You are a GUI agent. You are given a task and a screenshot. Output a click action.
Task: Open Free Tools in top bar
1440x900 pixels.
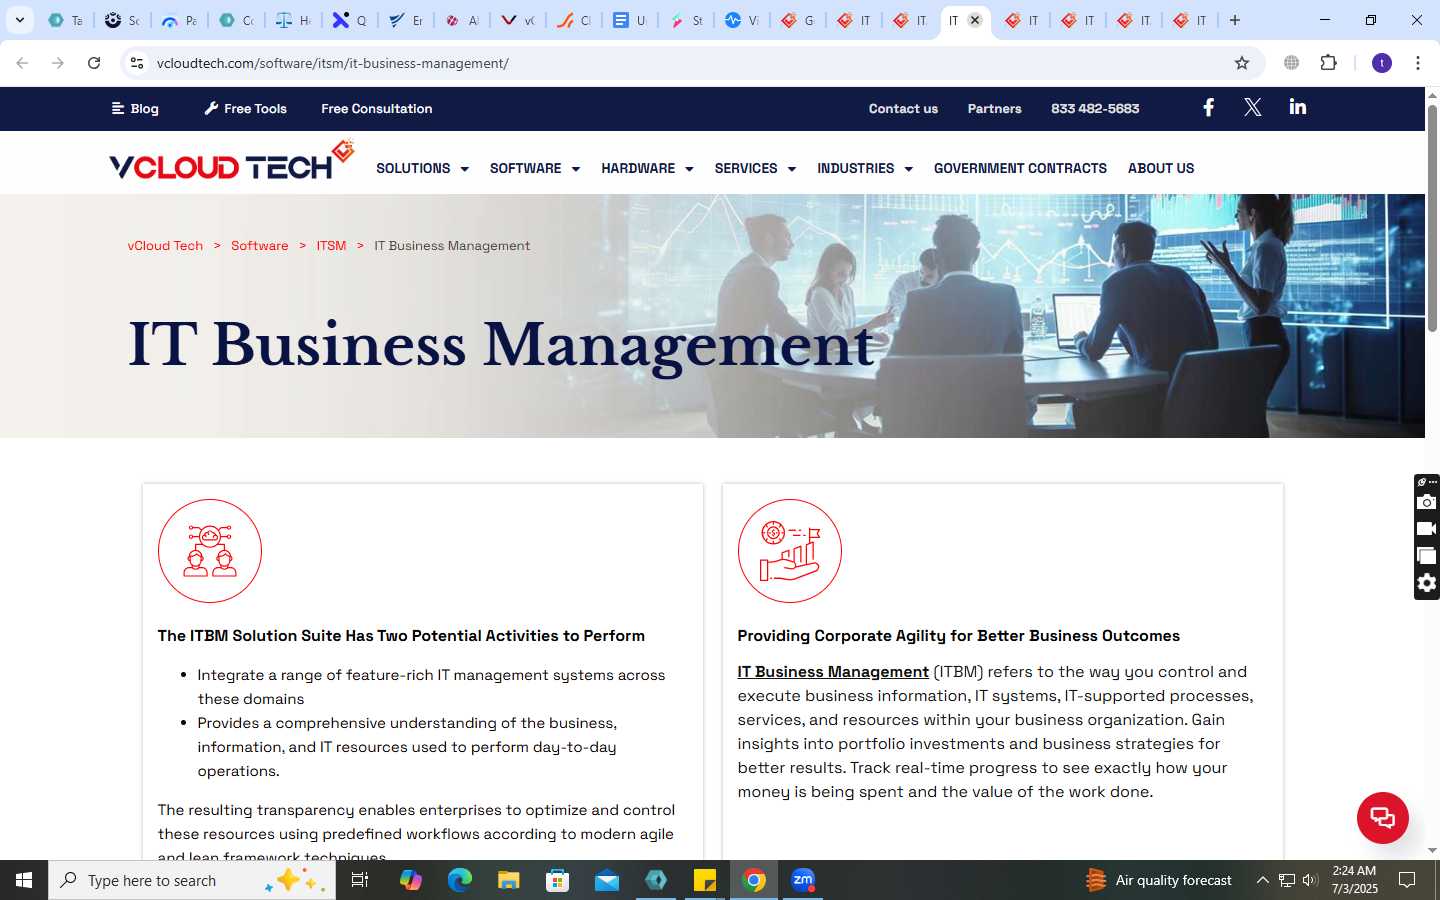point(245,108)
